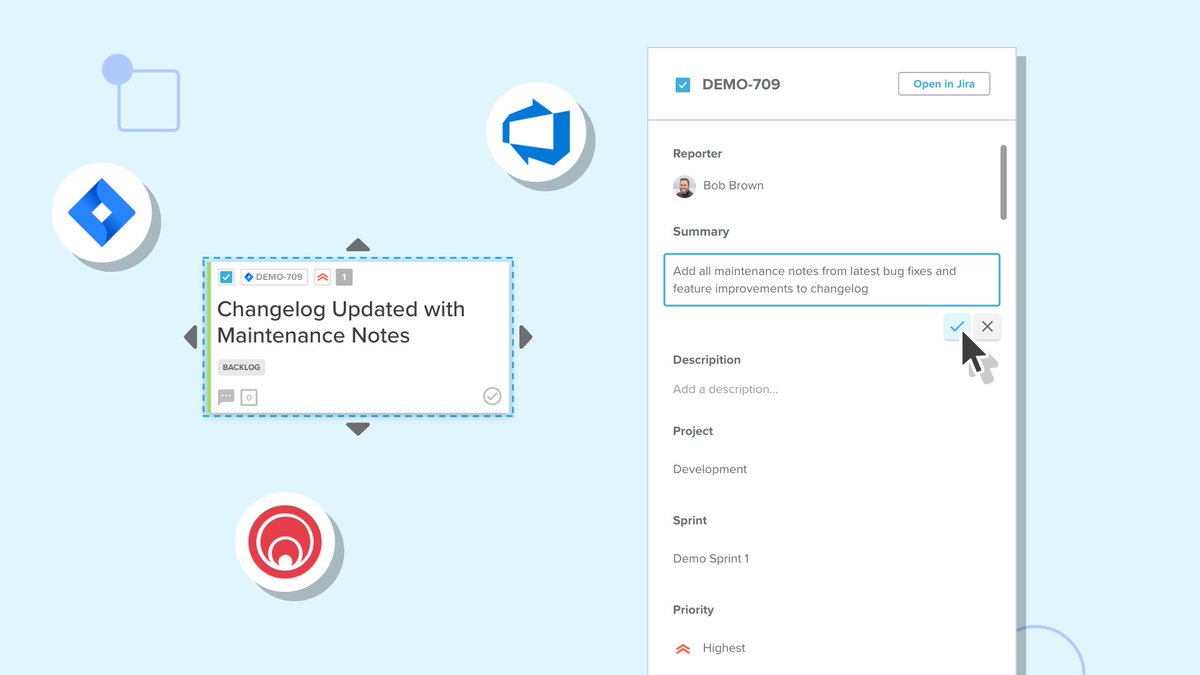
Task: Mark card complete with circled checkmark
Action: tap(492, 396)
